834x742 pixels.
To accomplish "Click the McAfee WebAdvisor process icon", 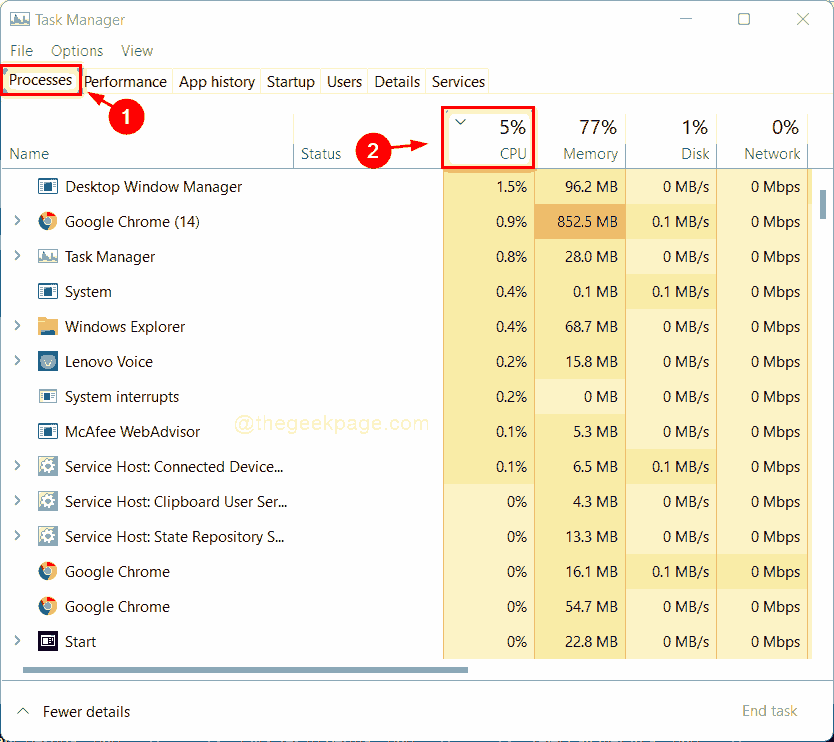I will tap(47, 431).
